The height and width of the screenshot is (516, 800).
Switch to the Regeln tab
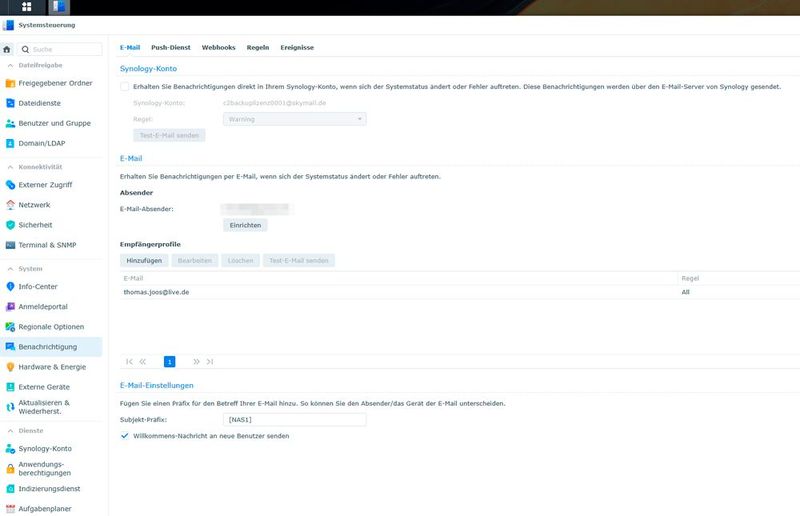coord(258,47)
